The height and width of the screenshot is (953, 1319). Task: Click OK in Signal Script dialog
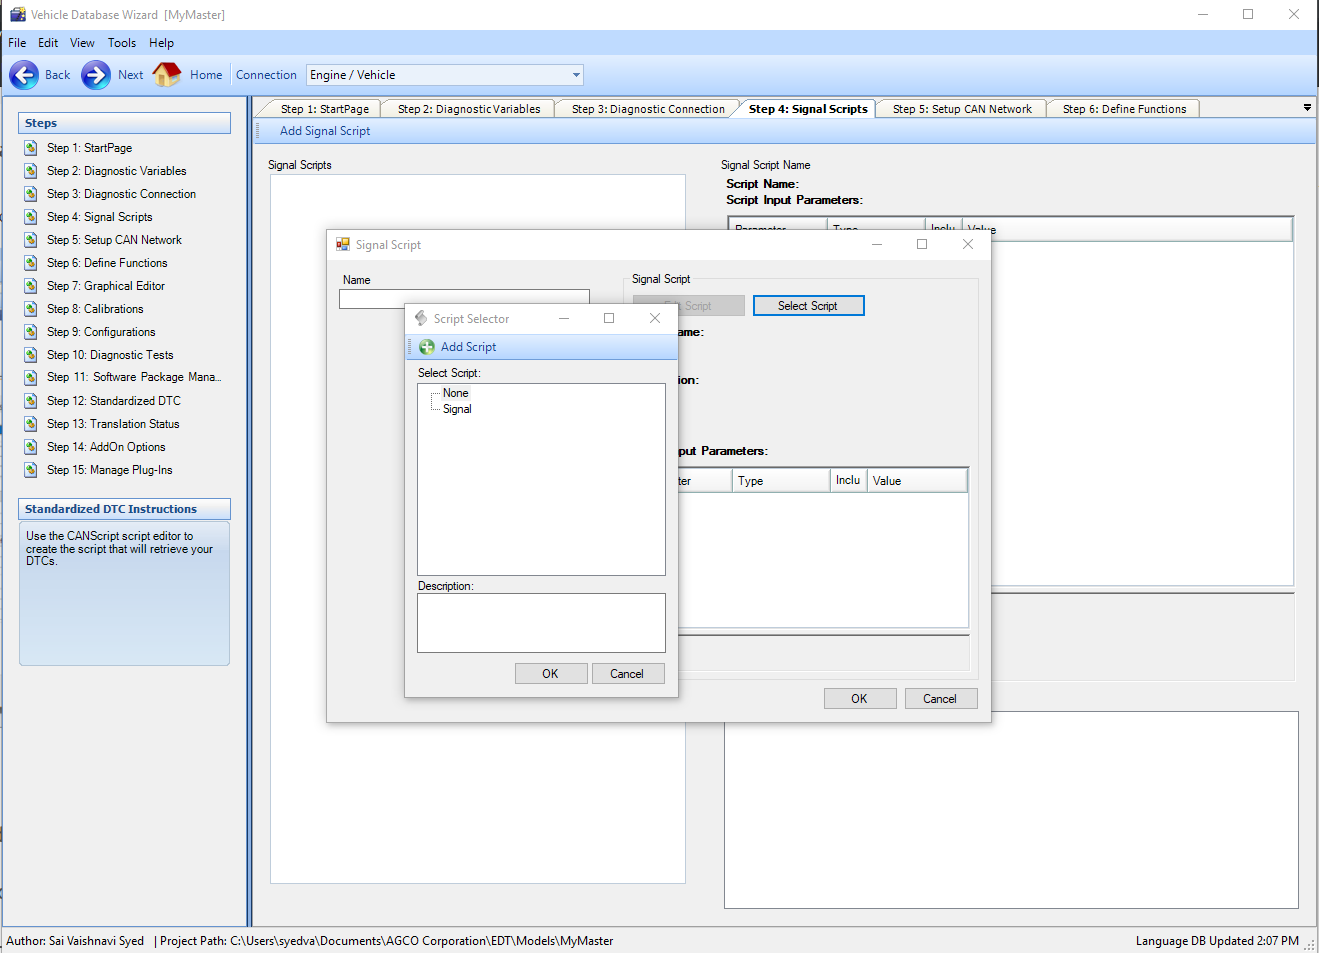(x=860, y=699)
